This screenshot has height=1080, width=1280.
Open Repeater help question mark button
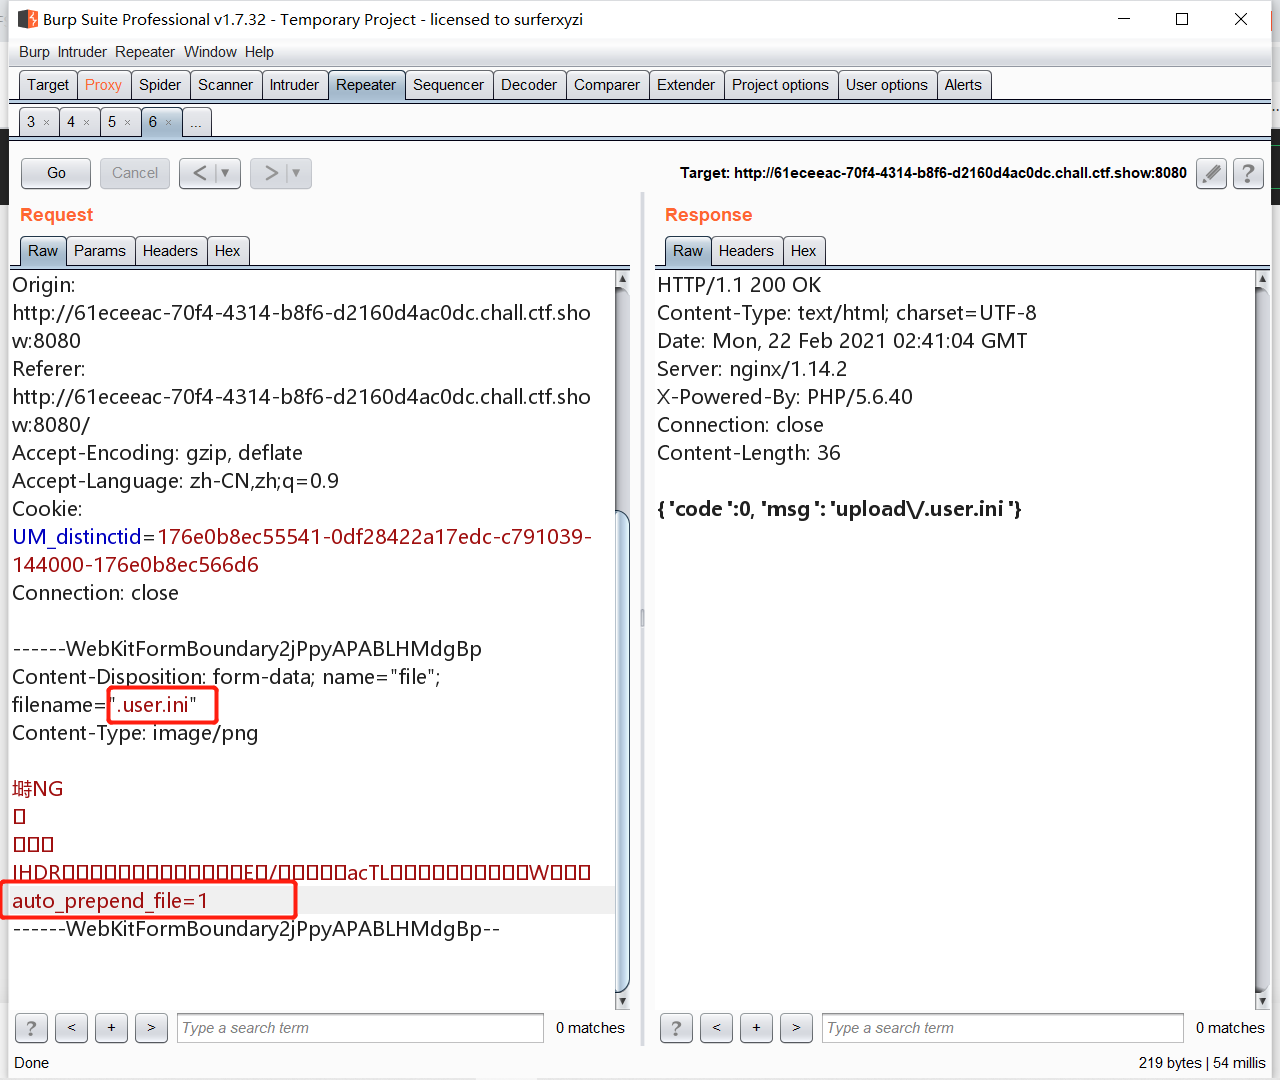coord(1248,173)
